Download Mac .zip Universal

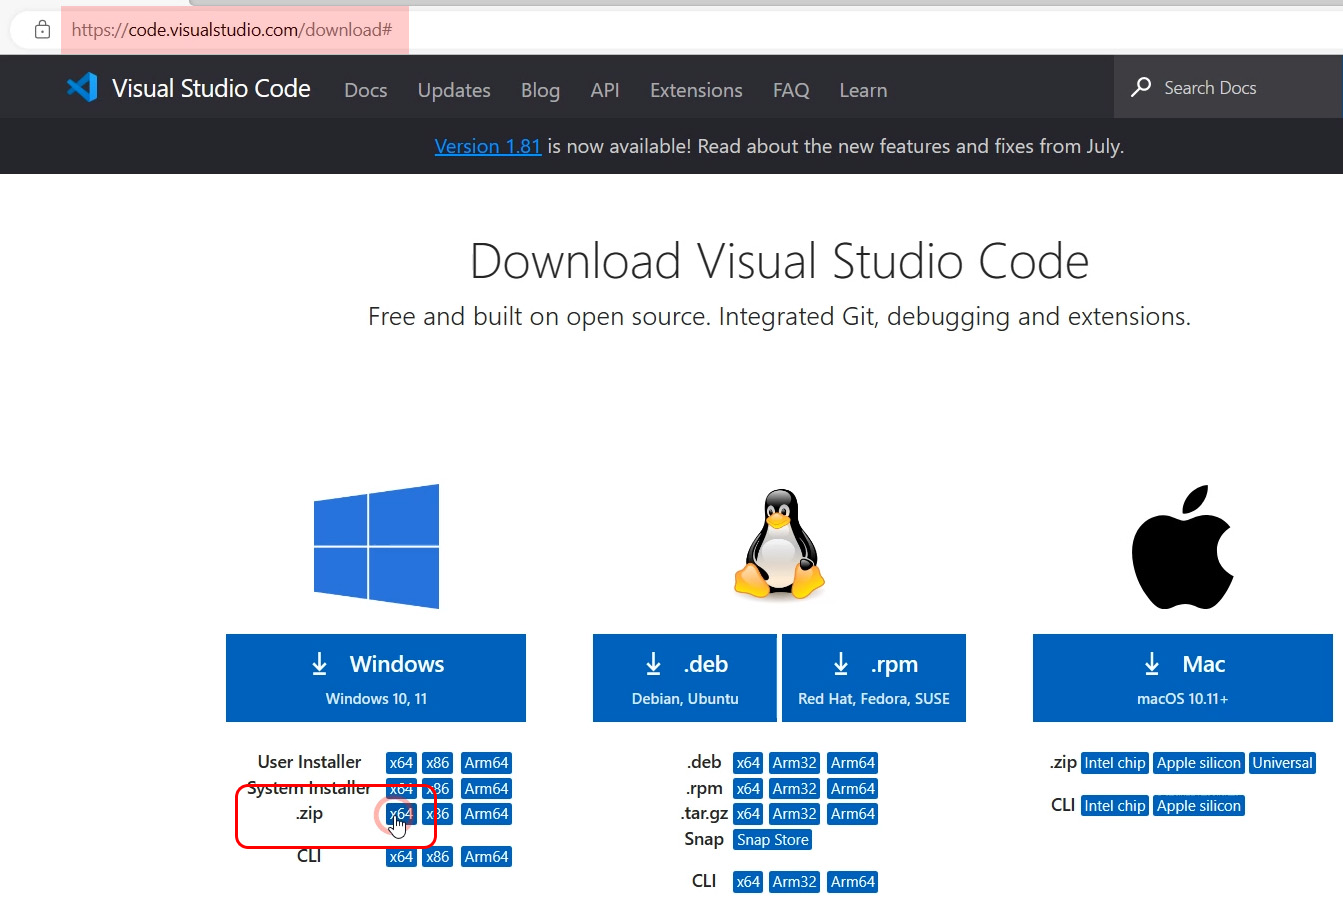[x=1282, y=763]
